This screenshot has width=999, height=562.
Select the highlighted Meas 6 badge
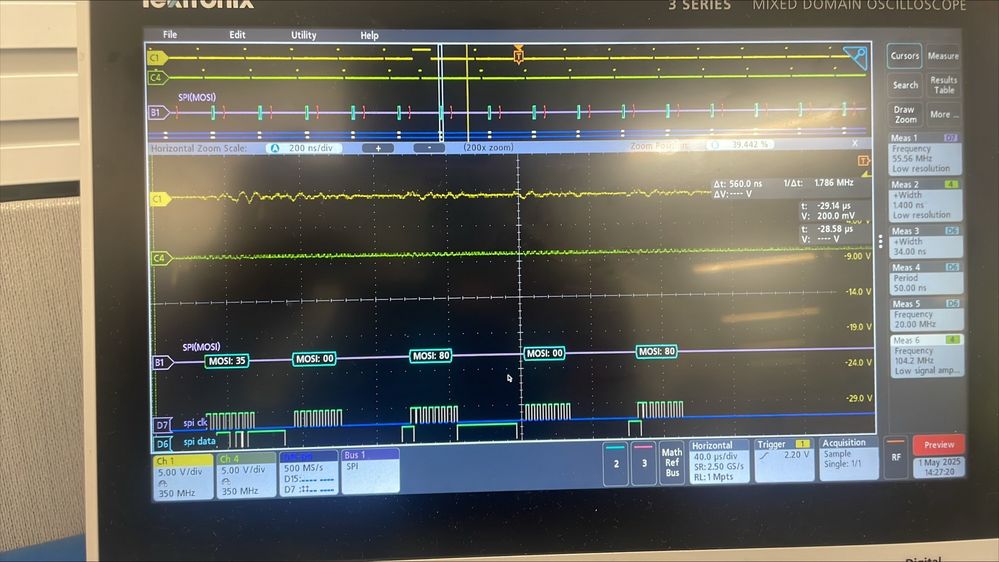pyautogui.click(x=926, y=356)
